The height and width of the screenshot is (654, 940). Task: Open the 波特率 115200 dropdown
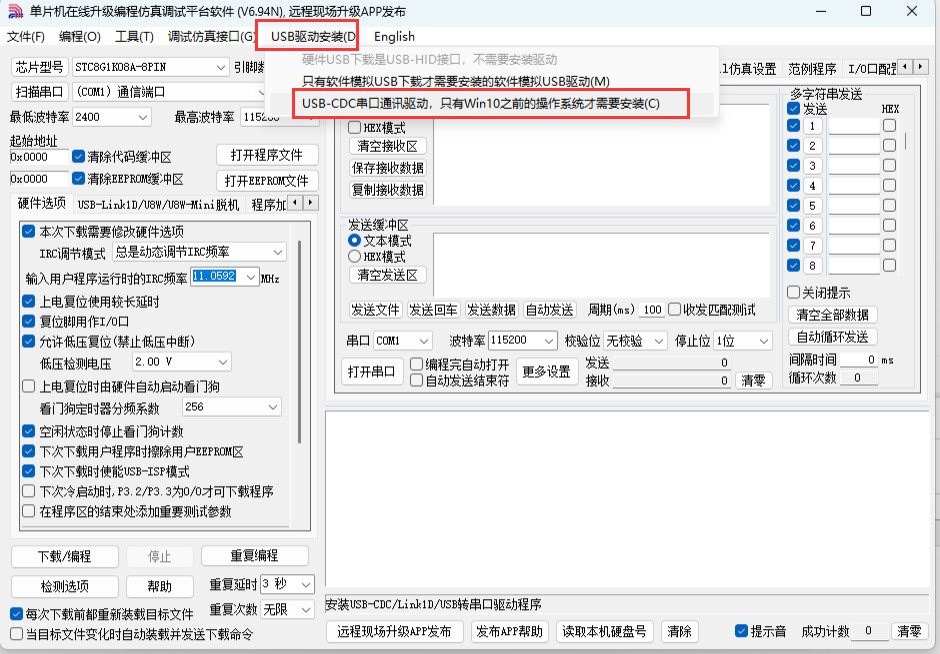tap(549, 341)
